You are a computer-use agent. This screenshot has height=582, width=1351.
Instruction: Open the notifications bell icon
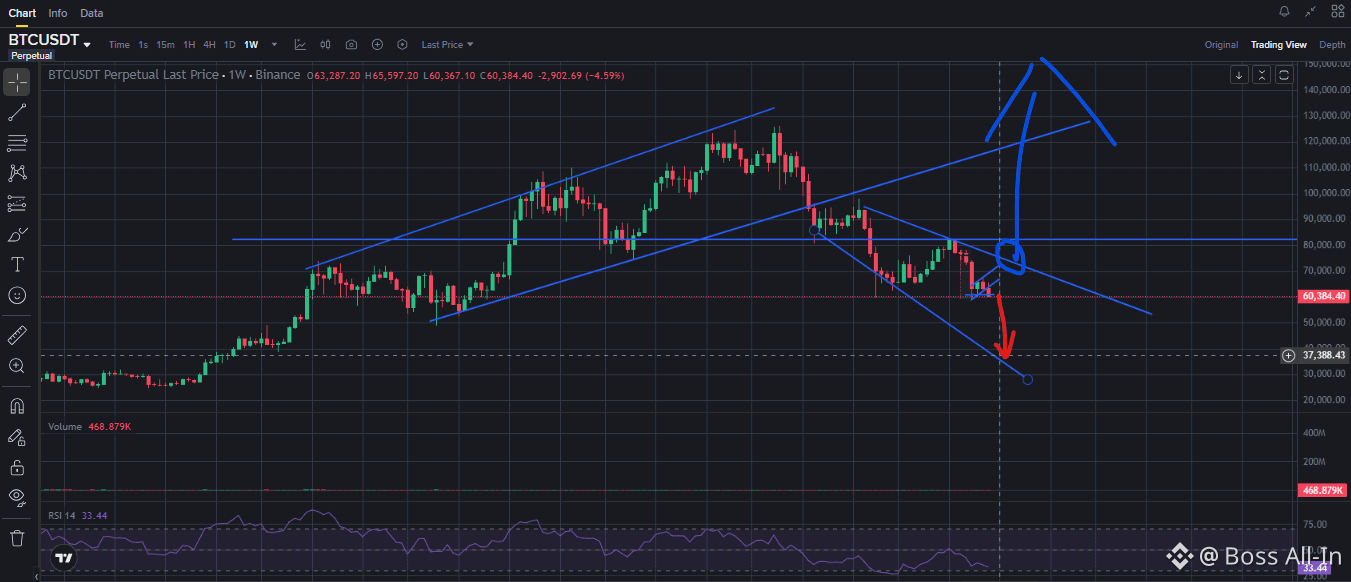tap(1285, 12)
